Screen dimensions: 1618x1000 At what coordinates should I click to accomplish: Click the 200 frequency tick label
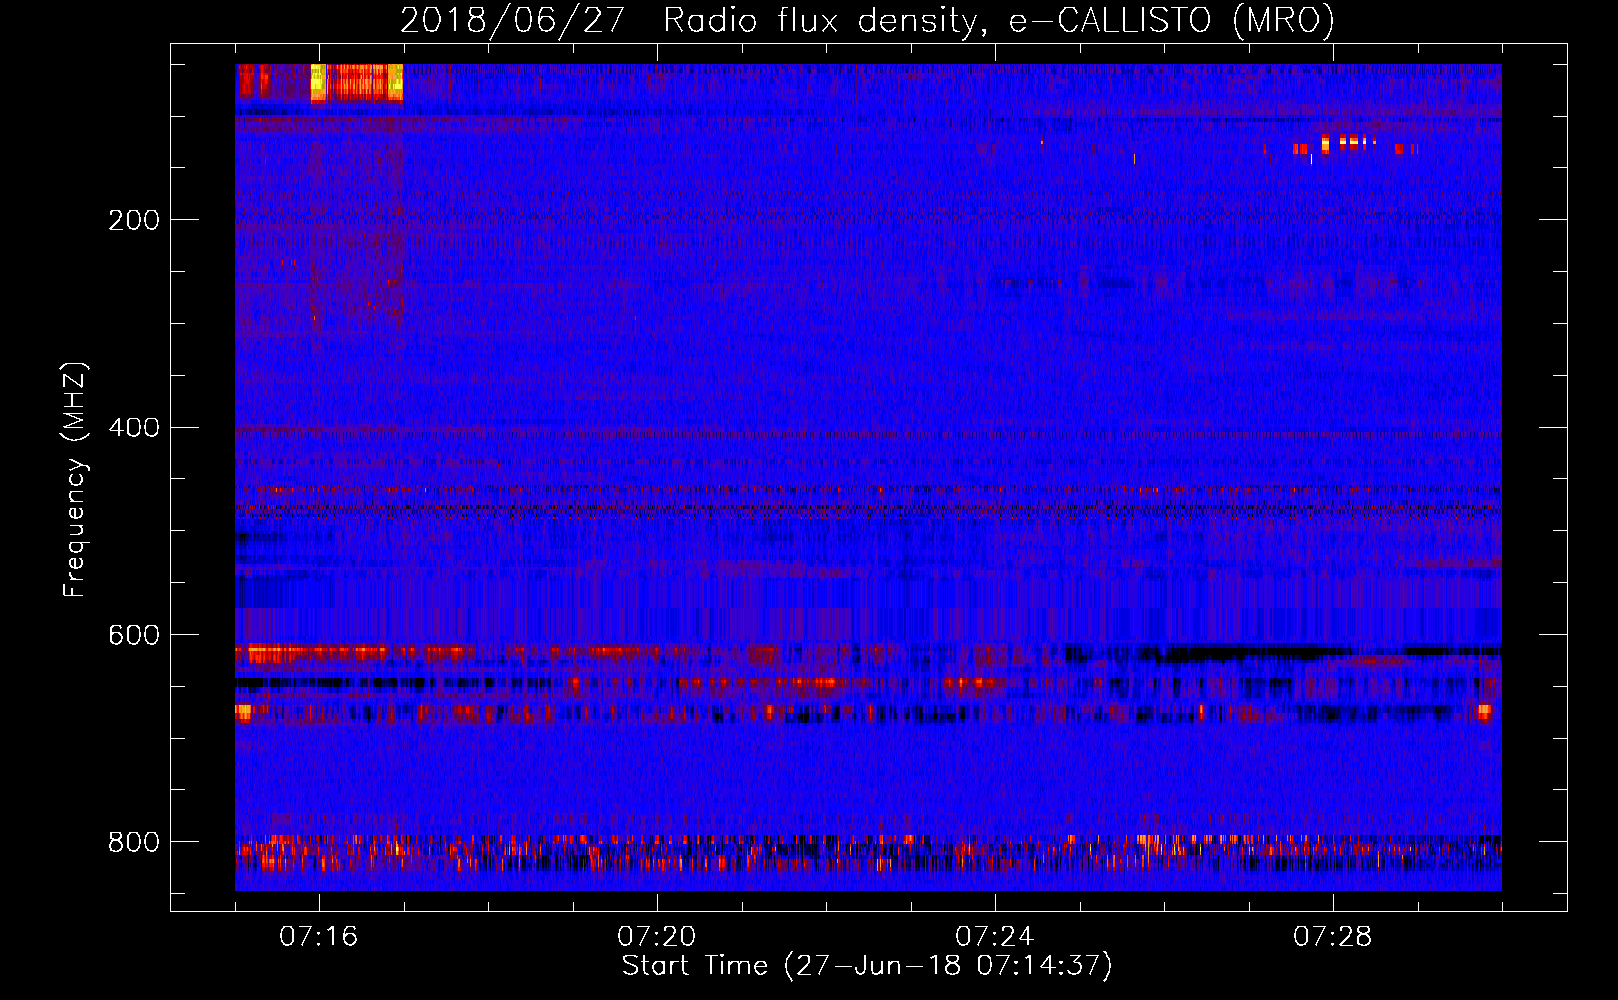coord(134,220)
